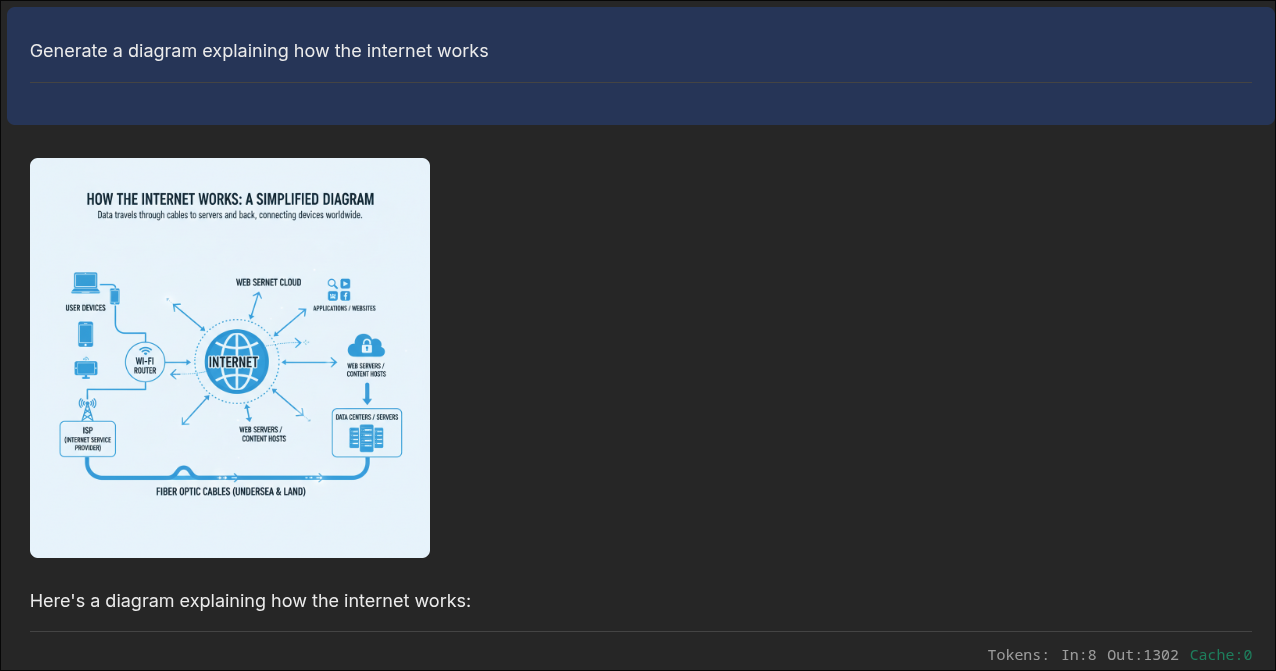Click the ISP Internet Service Provider box
Image resolution: width=1276 pixels, height=671 pixels.
pyautogui.click(x=87, y=439)
